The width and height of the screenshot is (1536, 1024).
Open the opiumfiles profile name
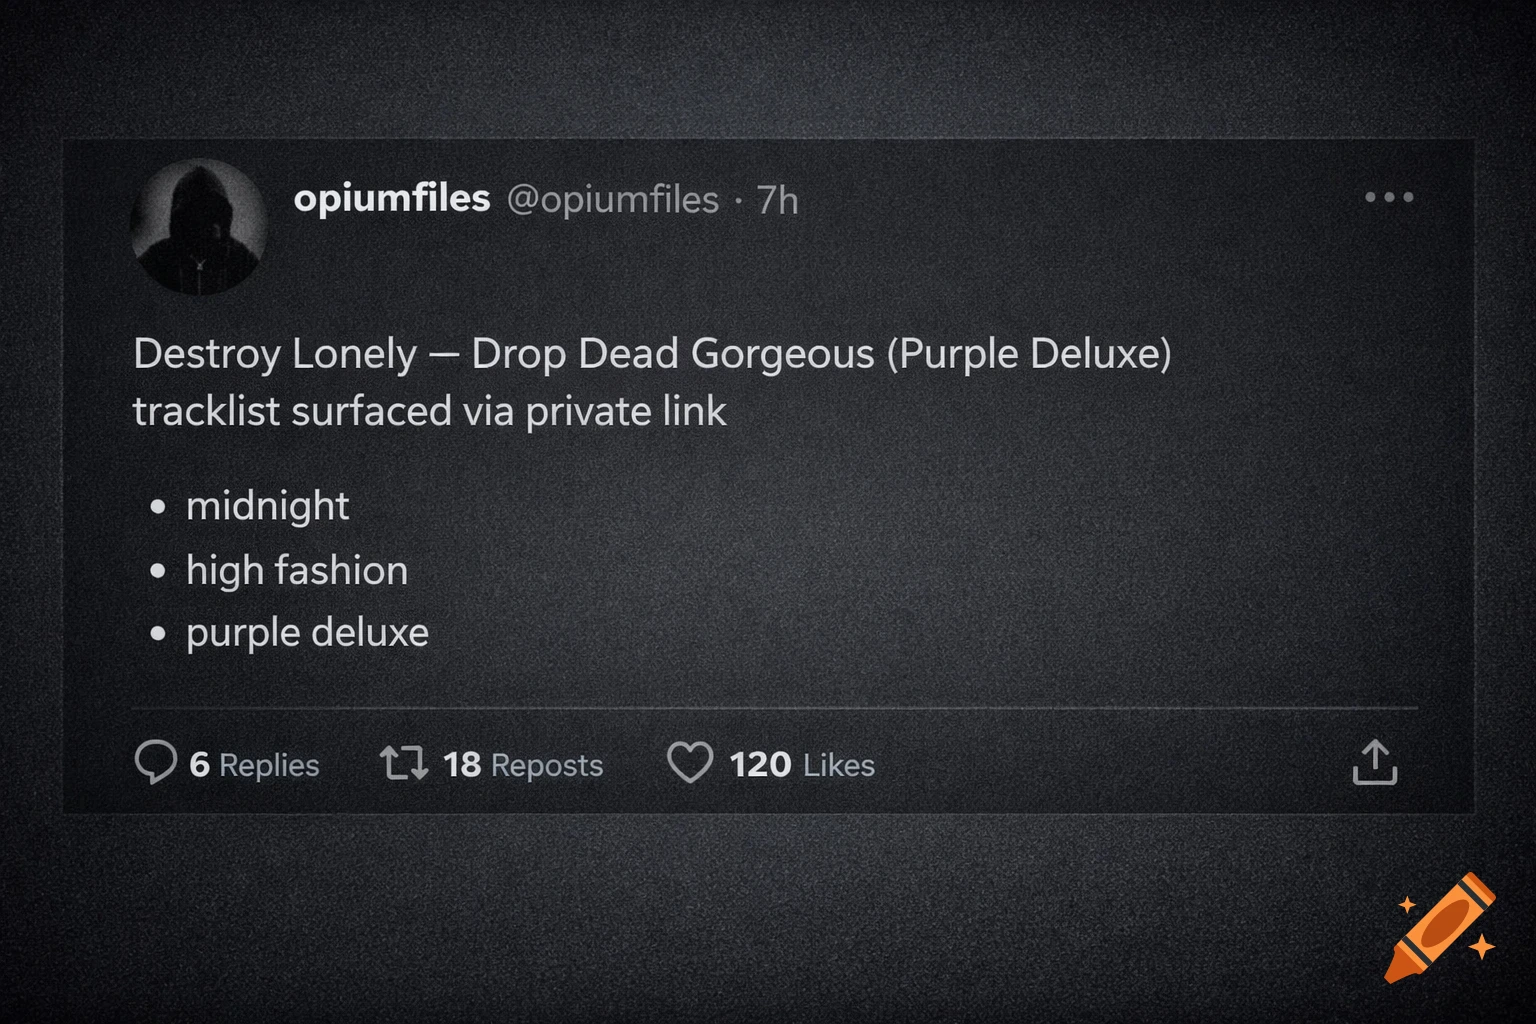point(392,198)
